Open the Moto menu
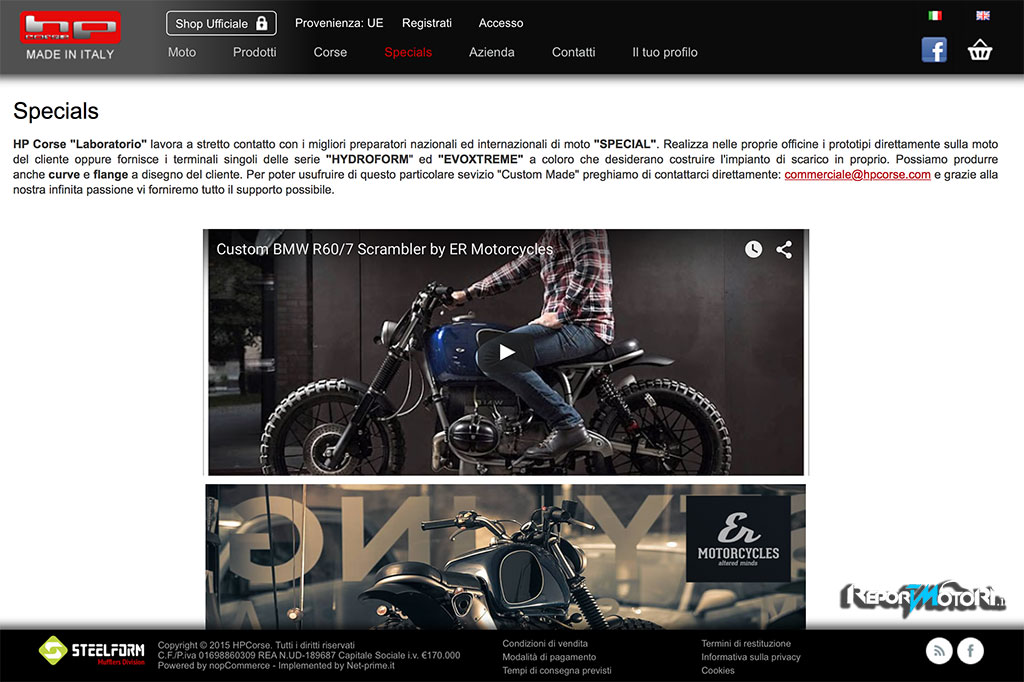This screenshot has height=682, width=1024. point(182,52)
